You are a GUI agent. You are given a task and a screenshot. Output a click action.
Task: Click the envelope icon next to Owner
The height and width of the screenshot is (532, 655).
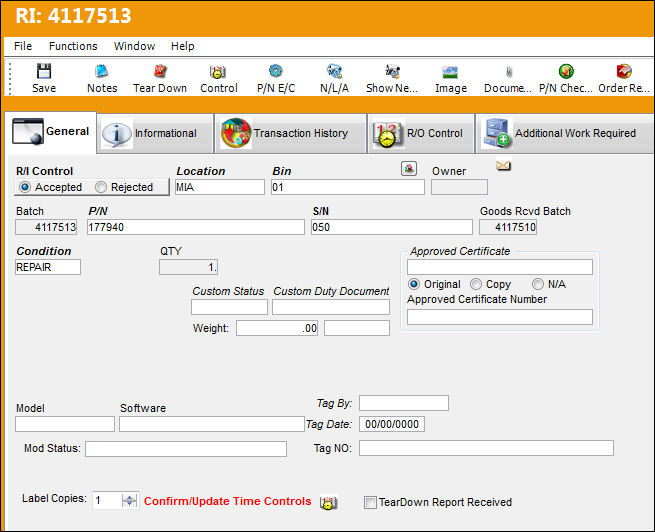(x=503, y=165)
